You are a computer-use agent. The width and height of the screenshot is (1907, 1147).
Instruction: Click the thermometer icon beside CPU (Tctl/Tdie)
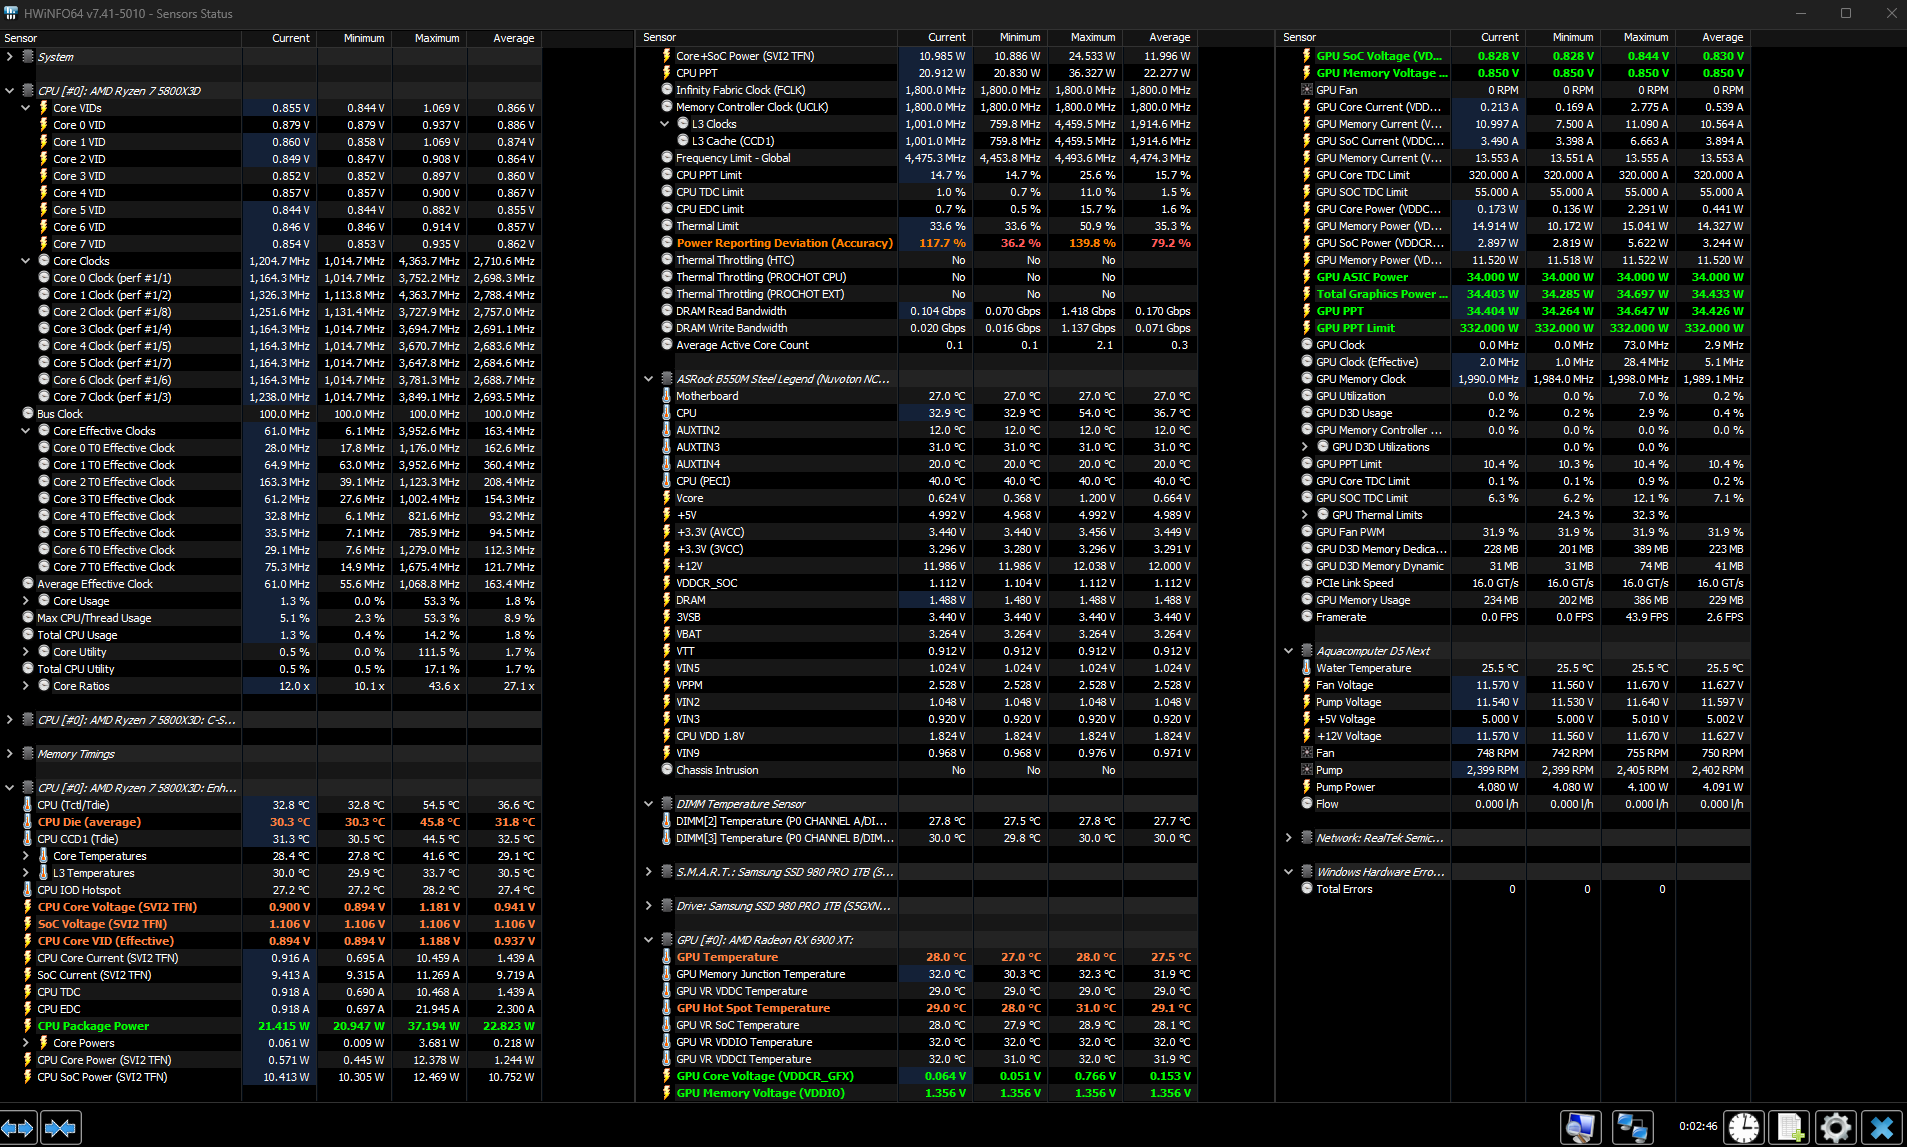coord(28,805)
